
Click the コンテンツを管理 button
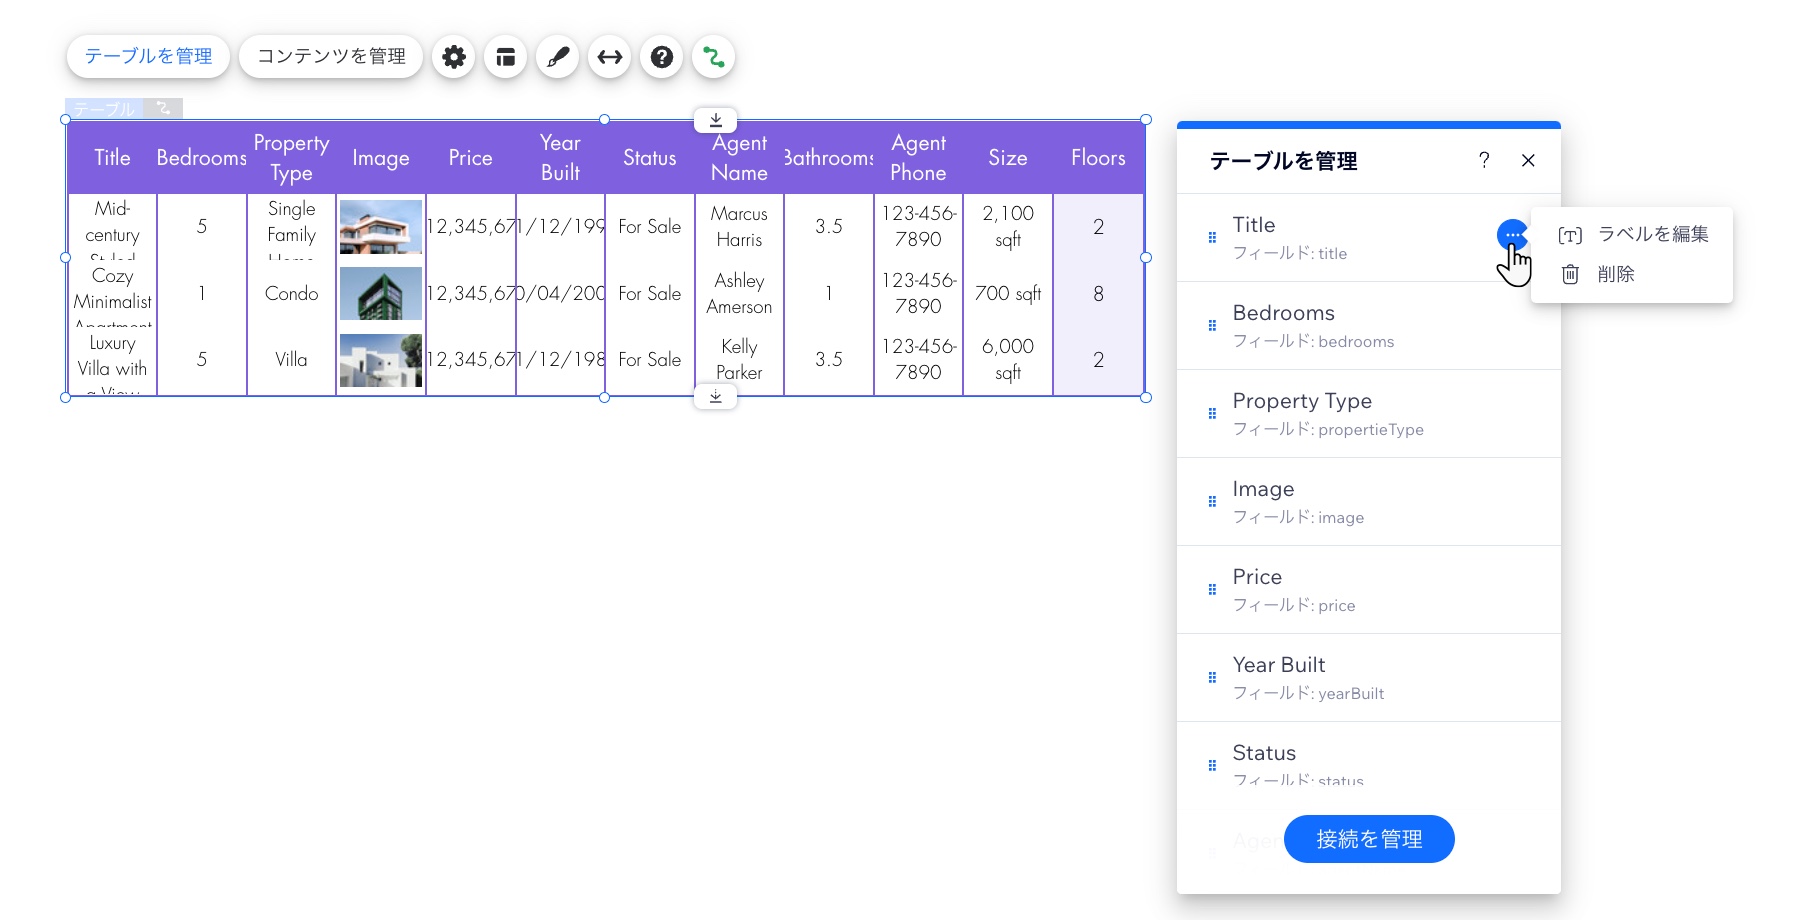tap(331, 56)
